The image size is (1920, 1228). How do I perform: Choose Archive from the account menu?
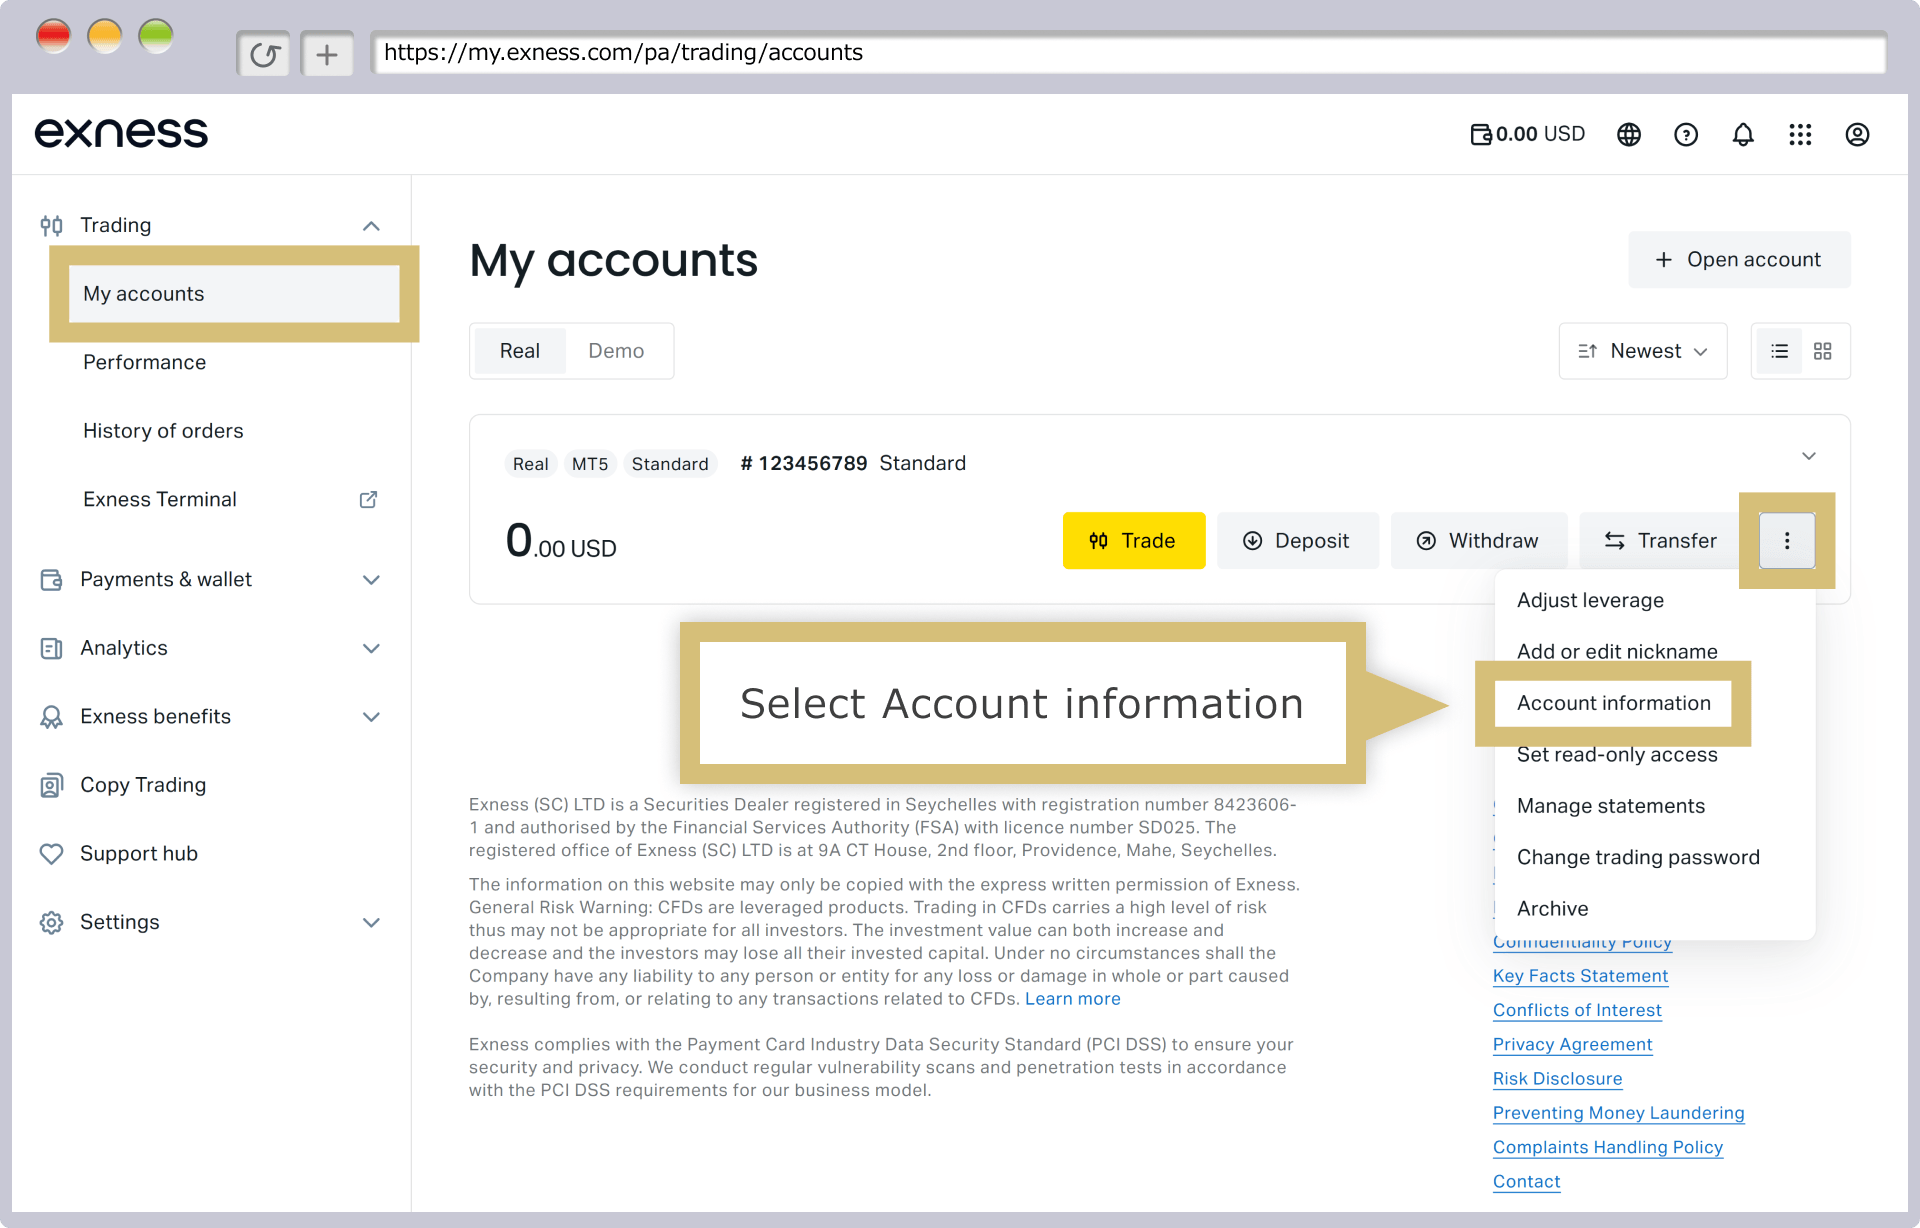[x=1552, y=908]
